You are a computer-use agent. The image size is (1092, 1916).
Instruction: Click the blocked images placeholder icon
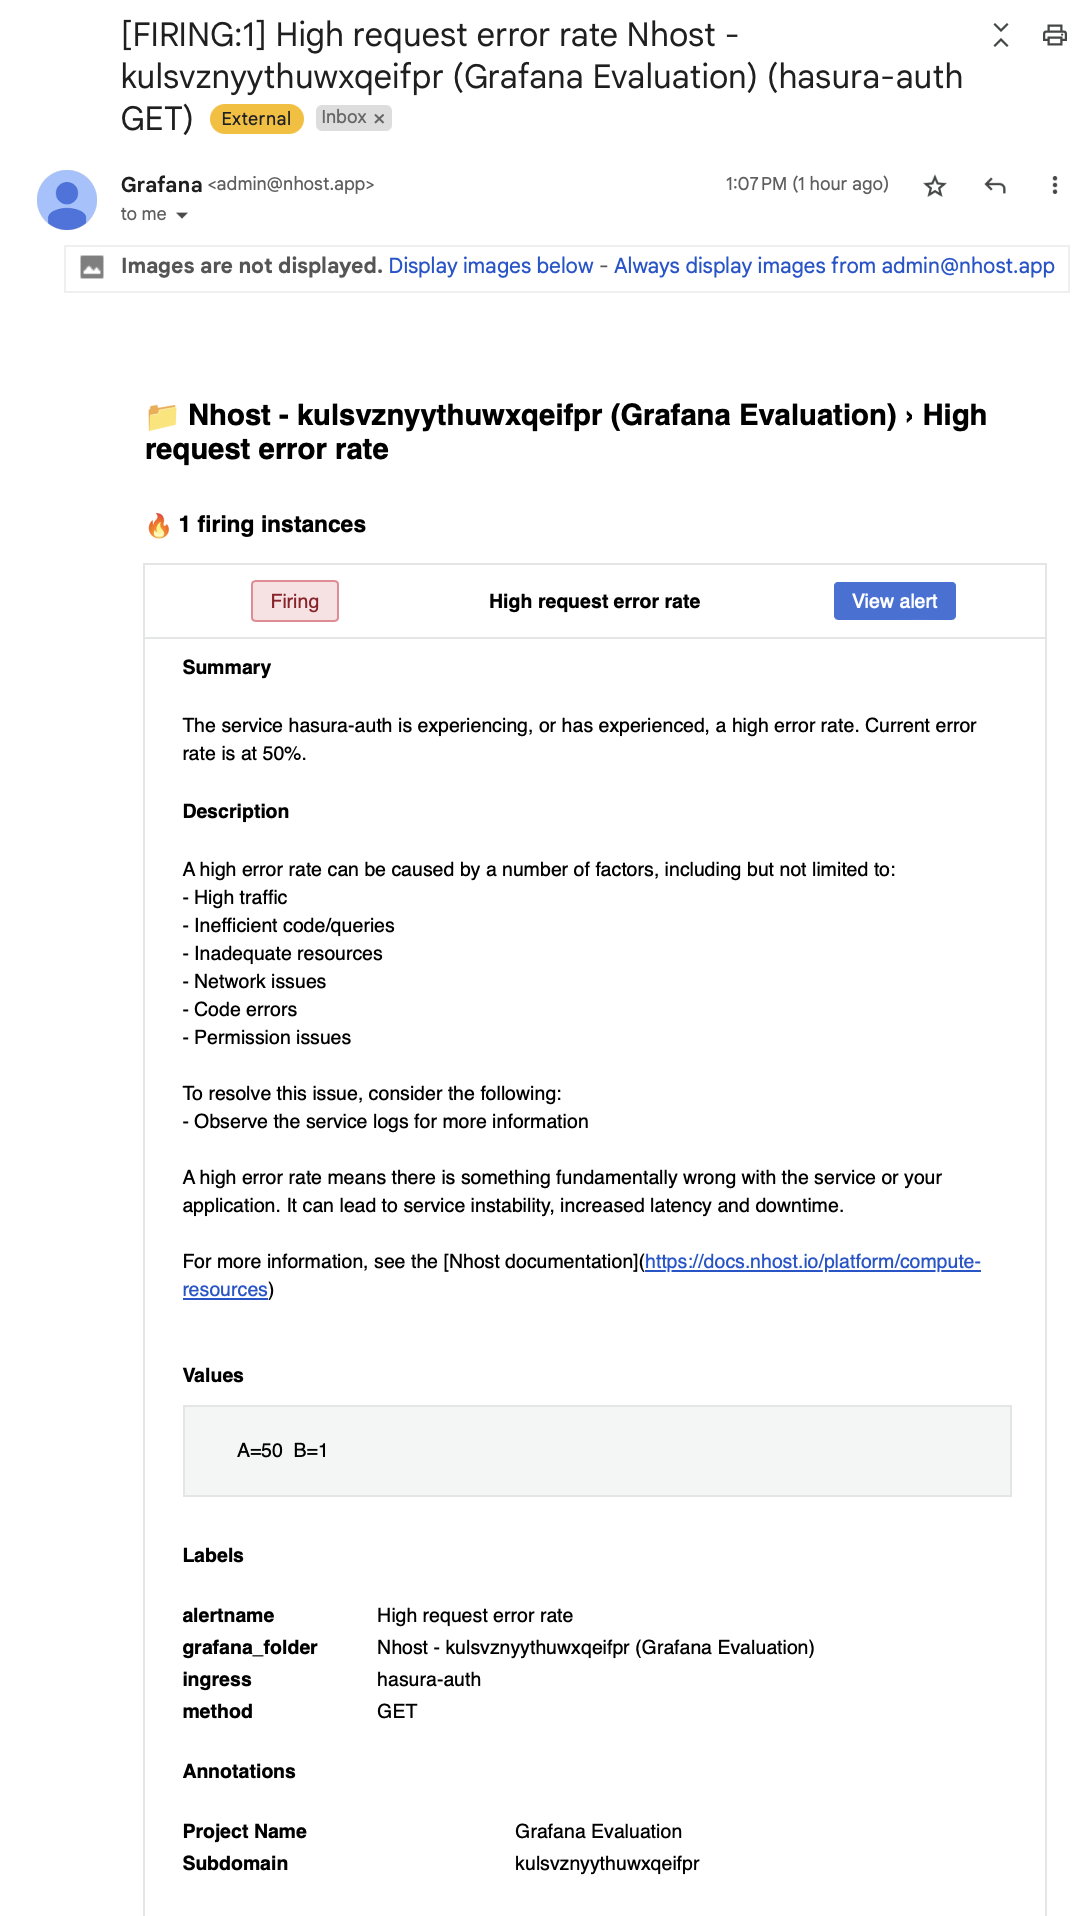click(92, 267)
